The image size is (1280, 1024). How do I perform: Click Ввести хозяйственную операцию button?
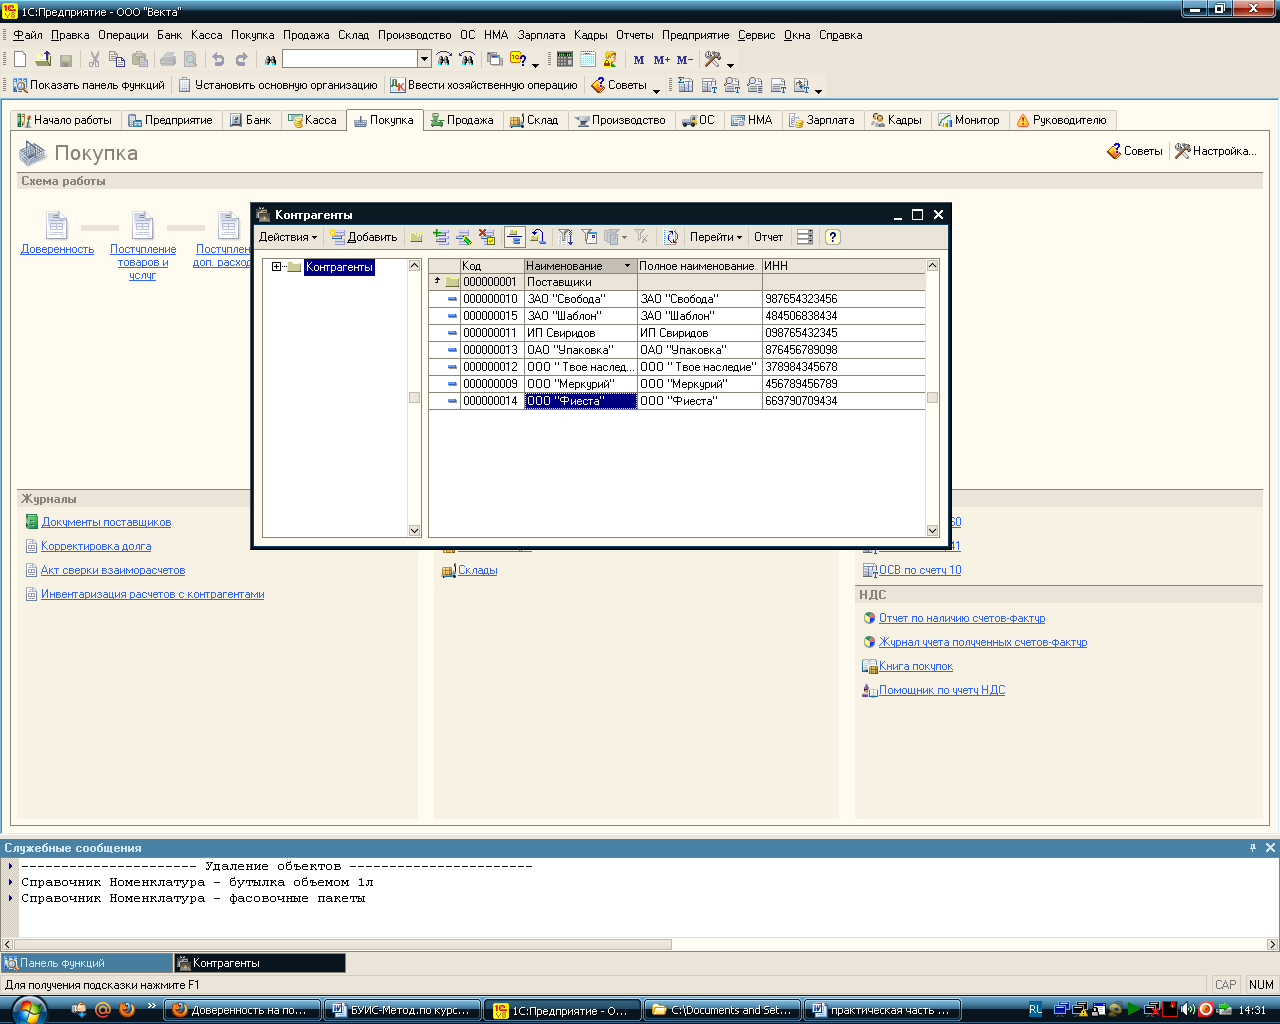484,85
